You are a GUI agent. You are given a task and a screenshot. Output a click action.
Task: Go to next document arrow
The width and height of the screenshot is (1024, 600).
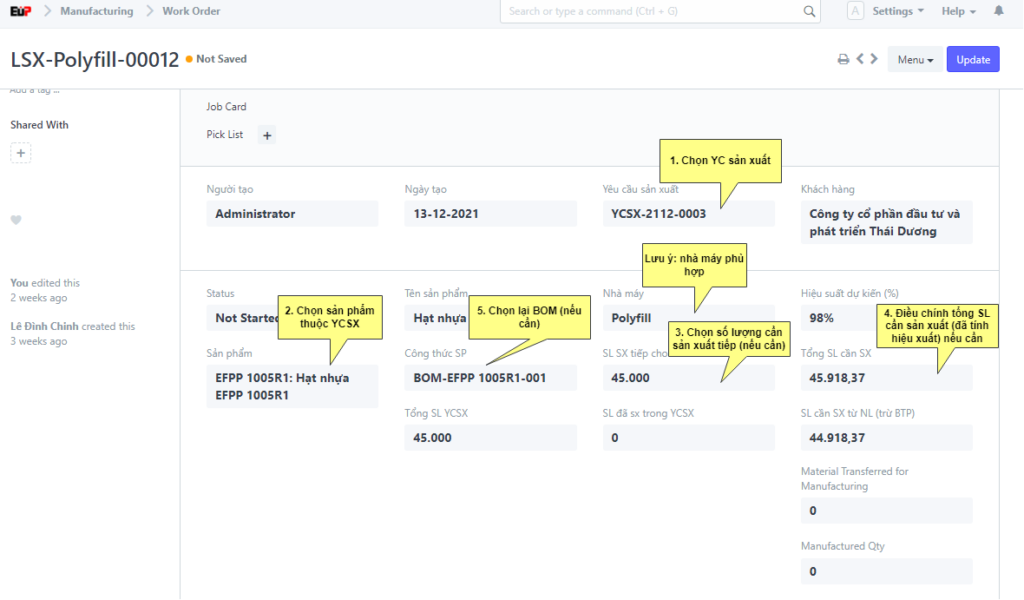[874, 60]
